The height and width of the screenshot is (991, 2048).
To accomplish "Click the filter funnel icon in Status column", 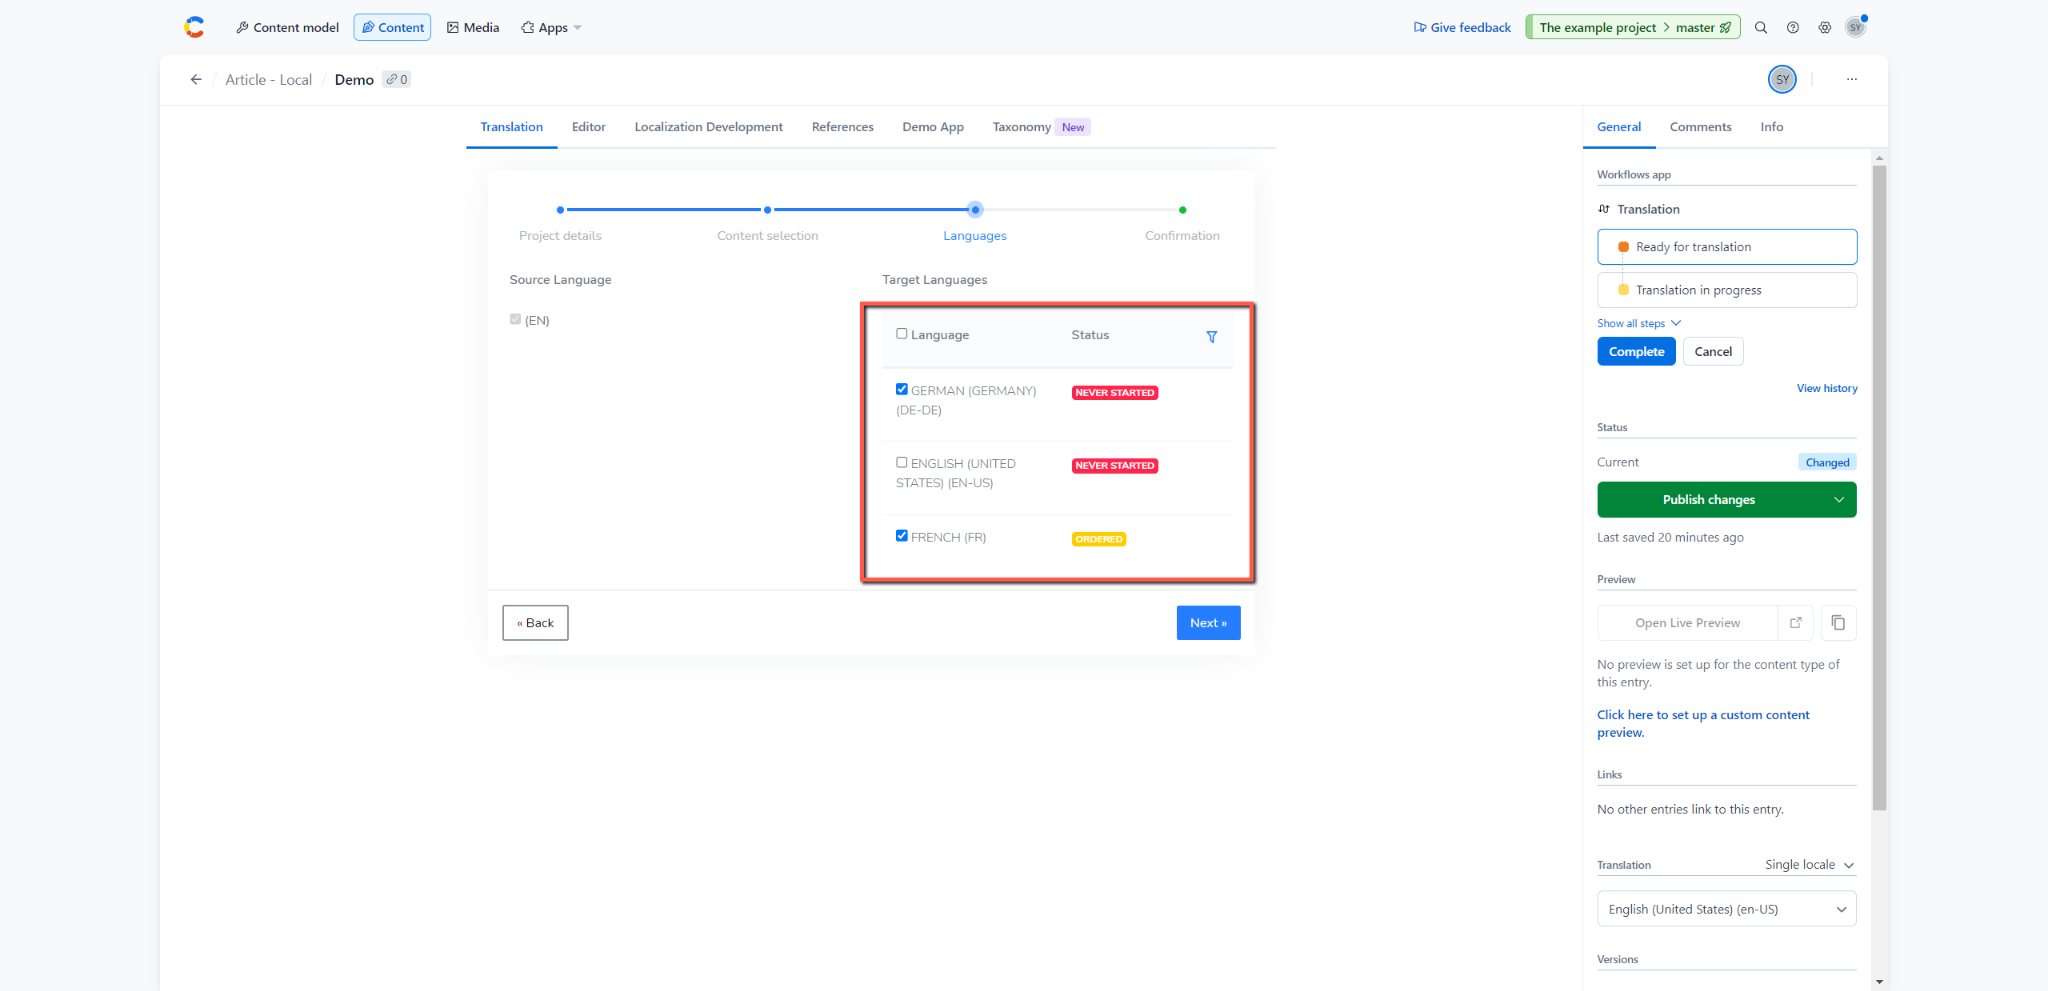I will (1211, 337).
